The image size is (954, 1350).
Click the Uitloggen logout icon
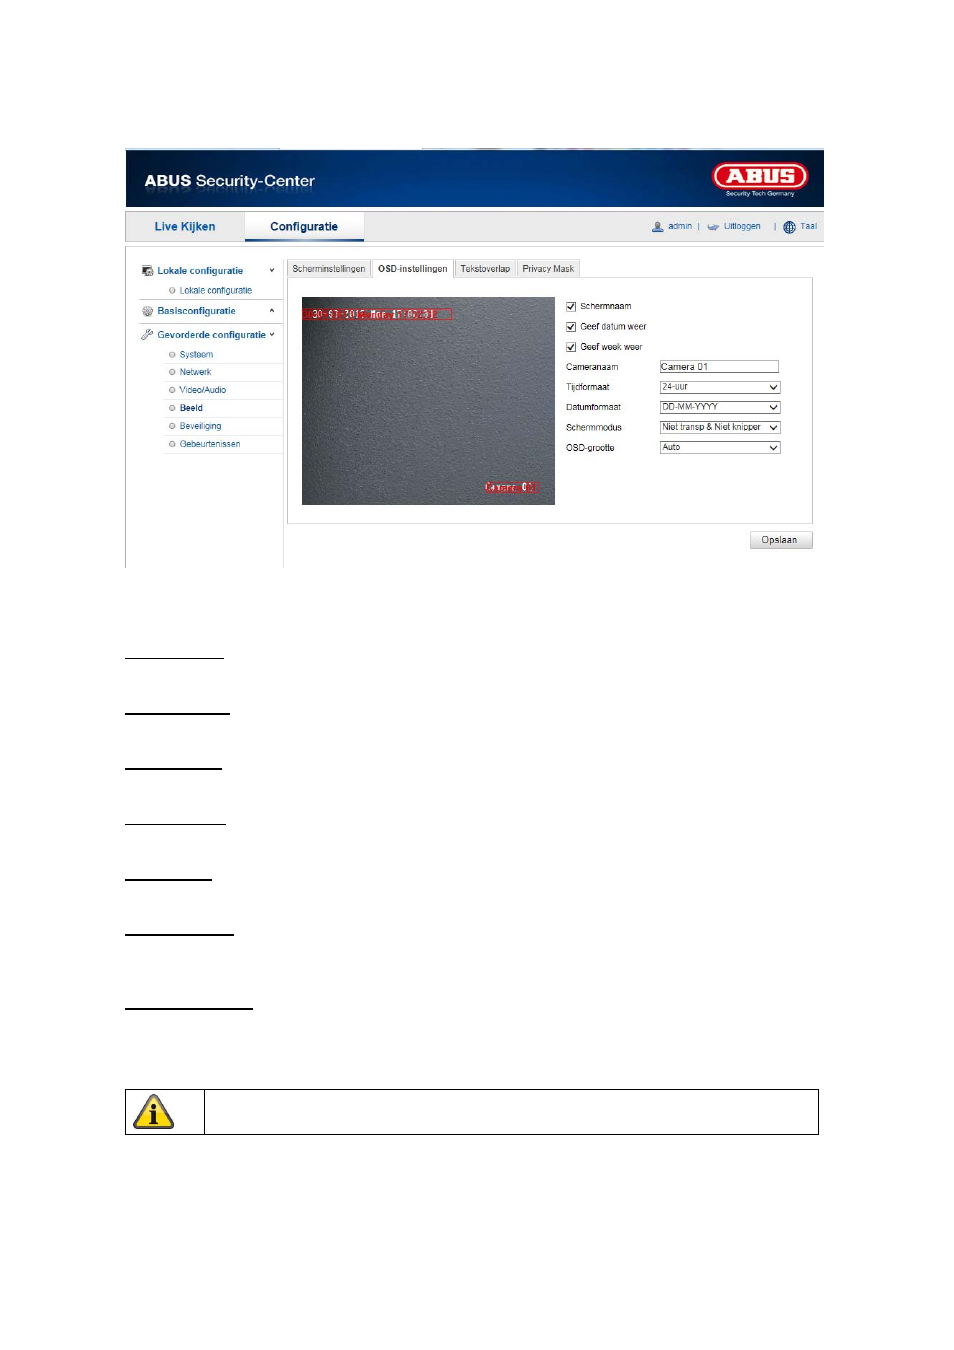pyautogui.click(x=713, y=227)
